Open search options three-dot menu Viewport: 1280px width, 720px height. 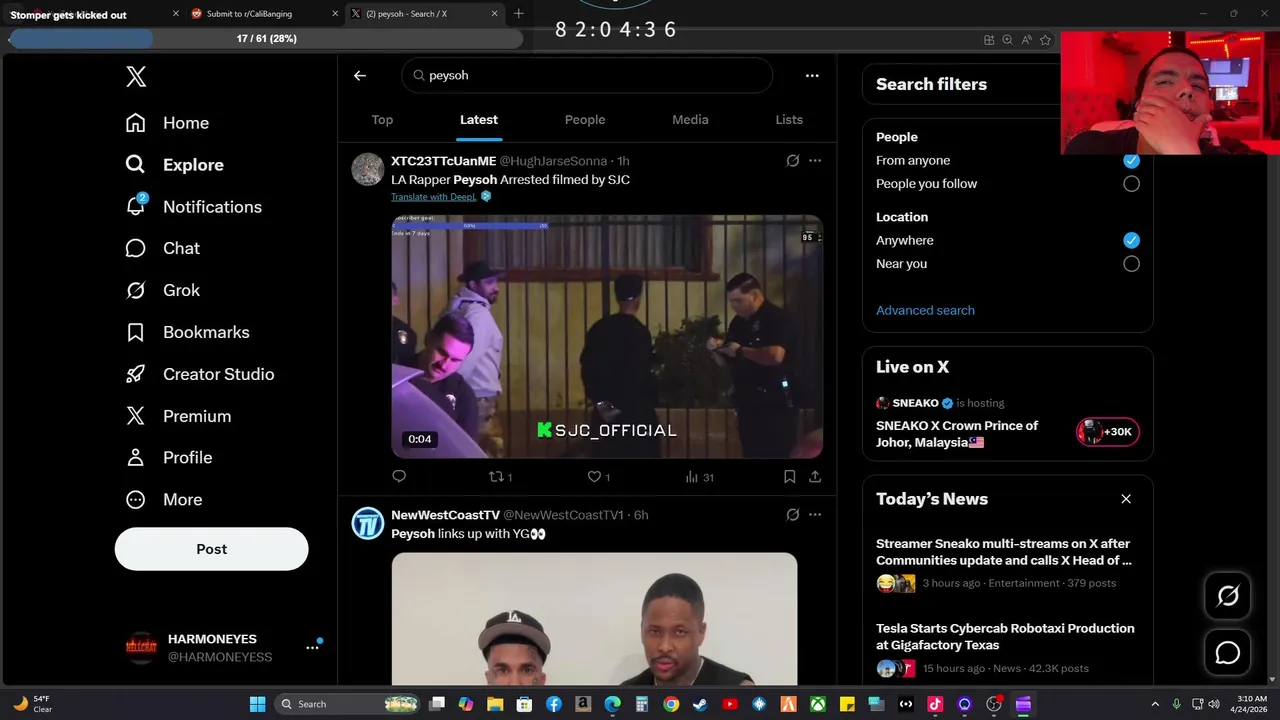coord(812,75)
